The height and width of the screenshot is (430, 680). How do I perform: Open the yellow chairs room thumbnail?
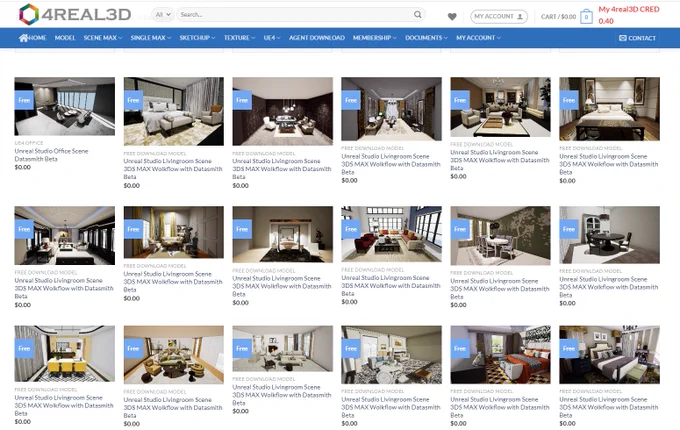click(x=65, y=354)
